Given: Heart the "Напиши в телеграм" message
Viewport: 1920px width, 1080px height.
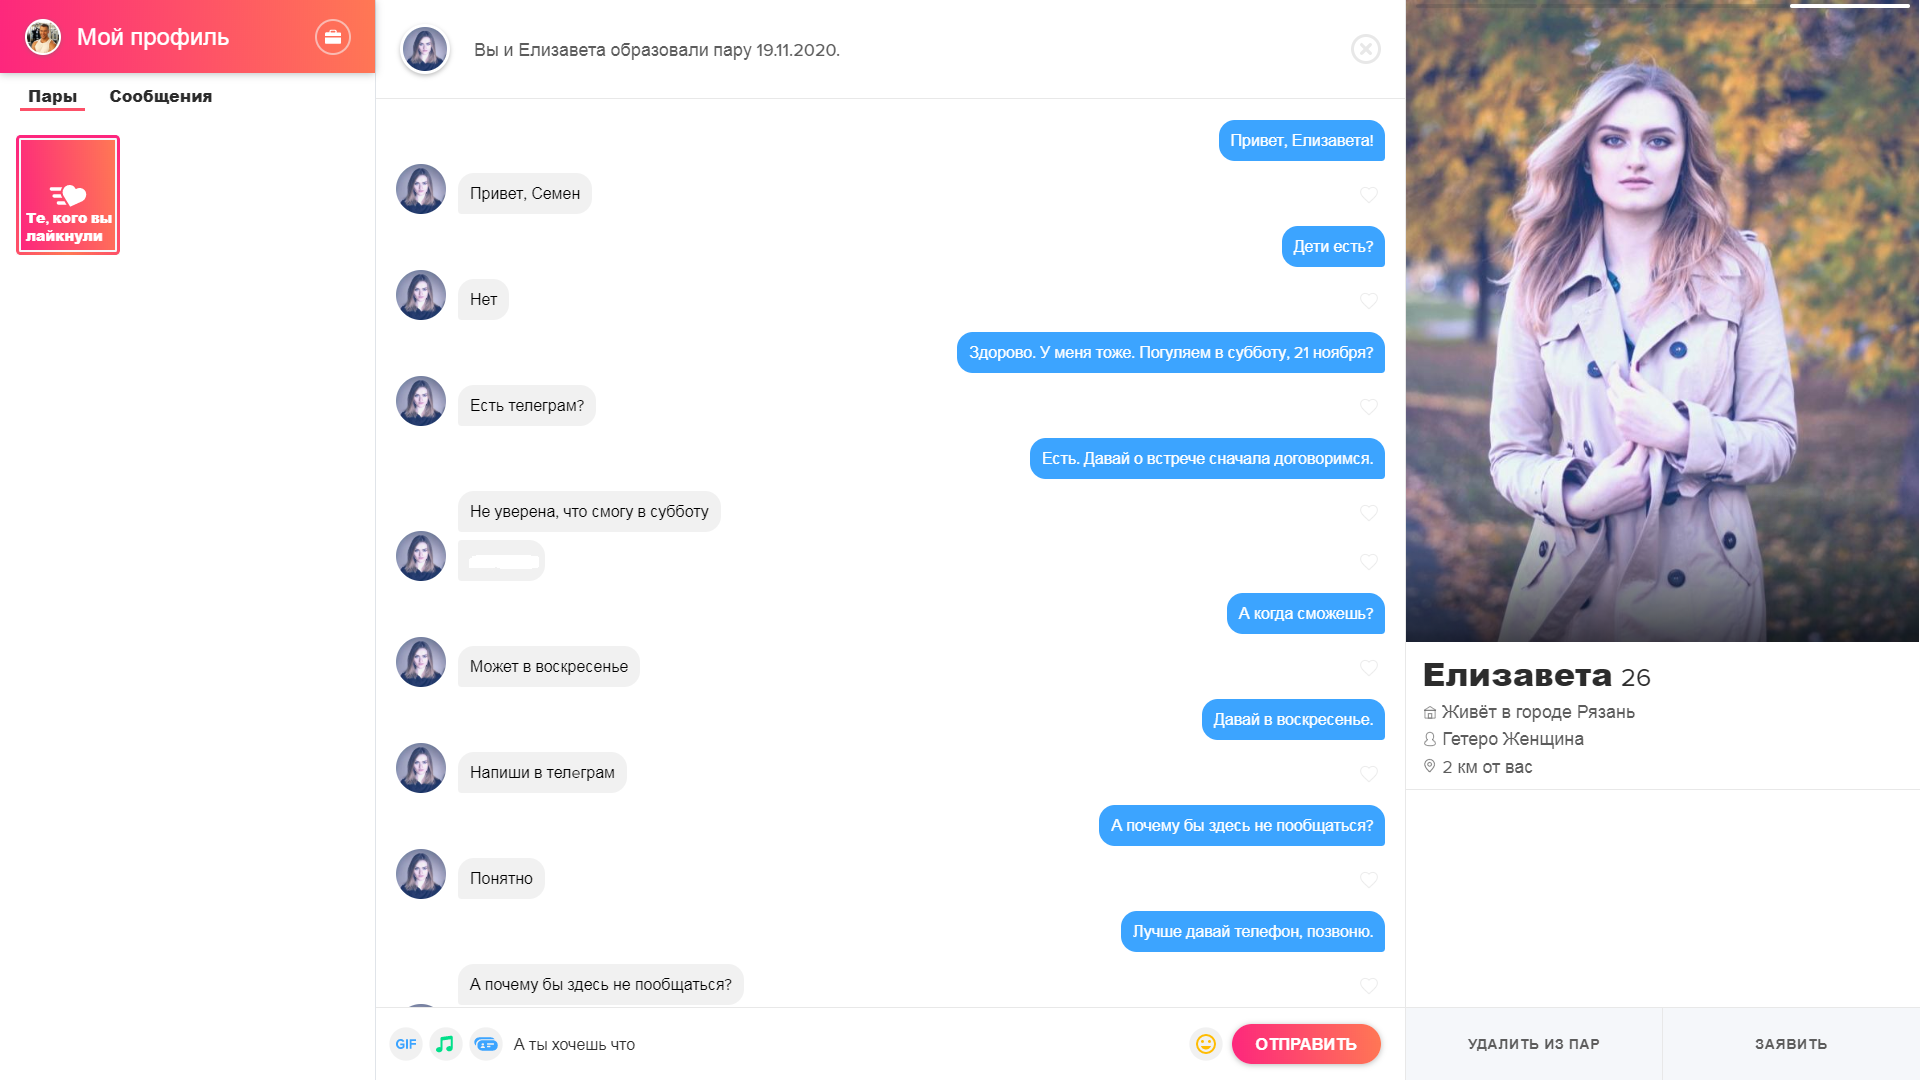Looking at the screenshot, I should coord(1369,774).
